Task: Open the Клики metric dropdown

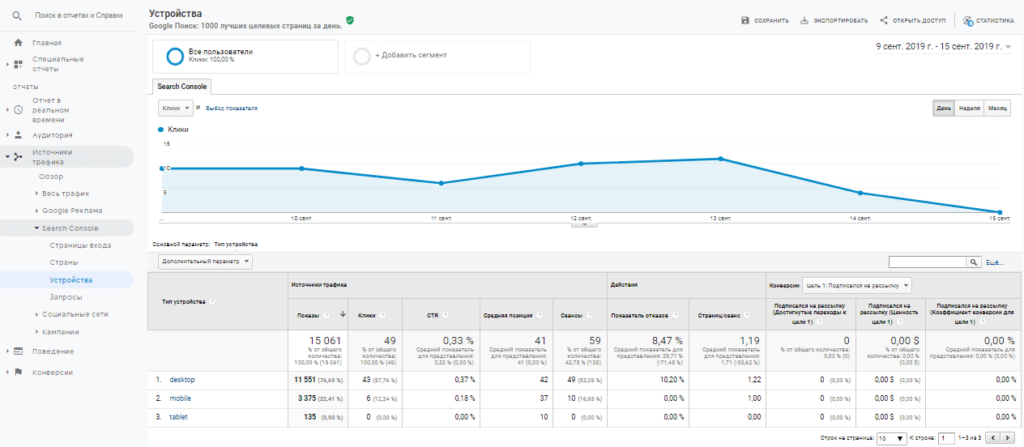Action: (x=174, y=108)
